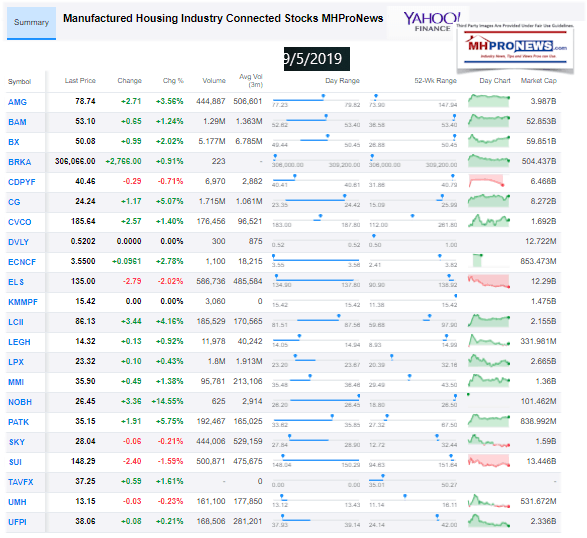587x538 pixels.
Task: View the MMI stock page
Action: (16, 382)
